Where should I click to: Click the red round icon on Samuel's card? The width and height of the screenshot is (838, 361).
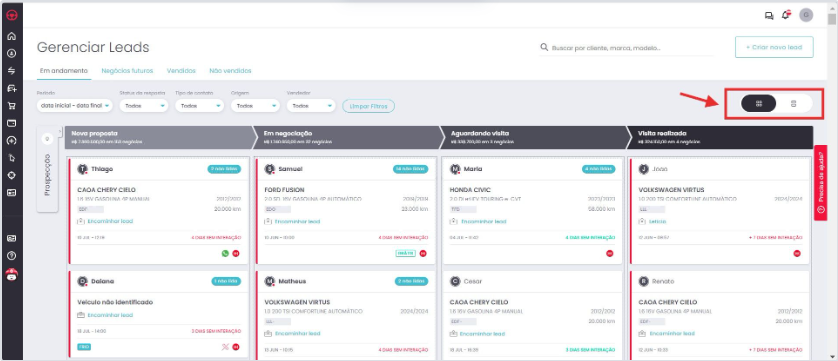[423, 254]
